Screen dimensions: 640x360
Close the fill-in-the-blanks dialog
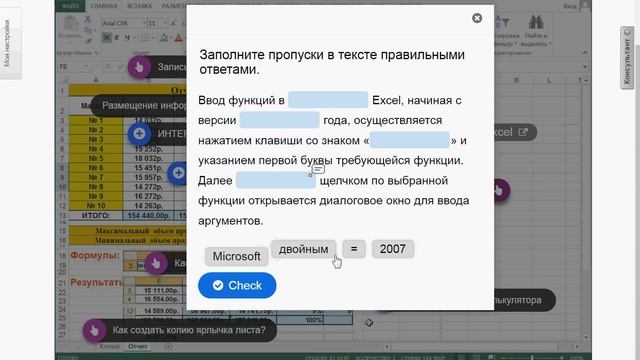(477, 18)
